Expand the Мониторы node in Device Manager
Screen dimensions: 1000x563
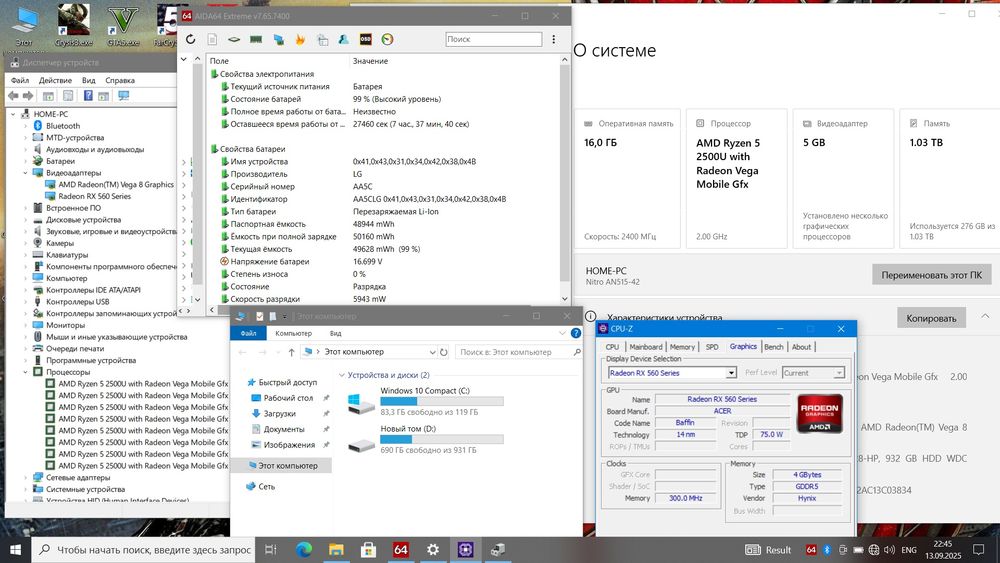pyautogui.click(x=26, y=325)
